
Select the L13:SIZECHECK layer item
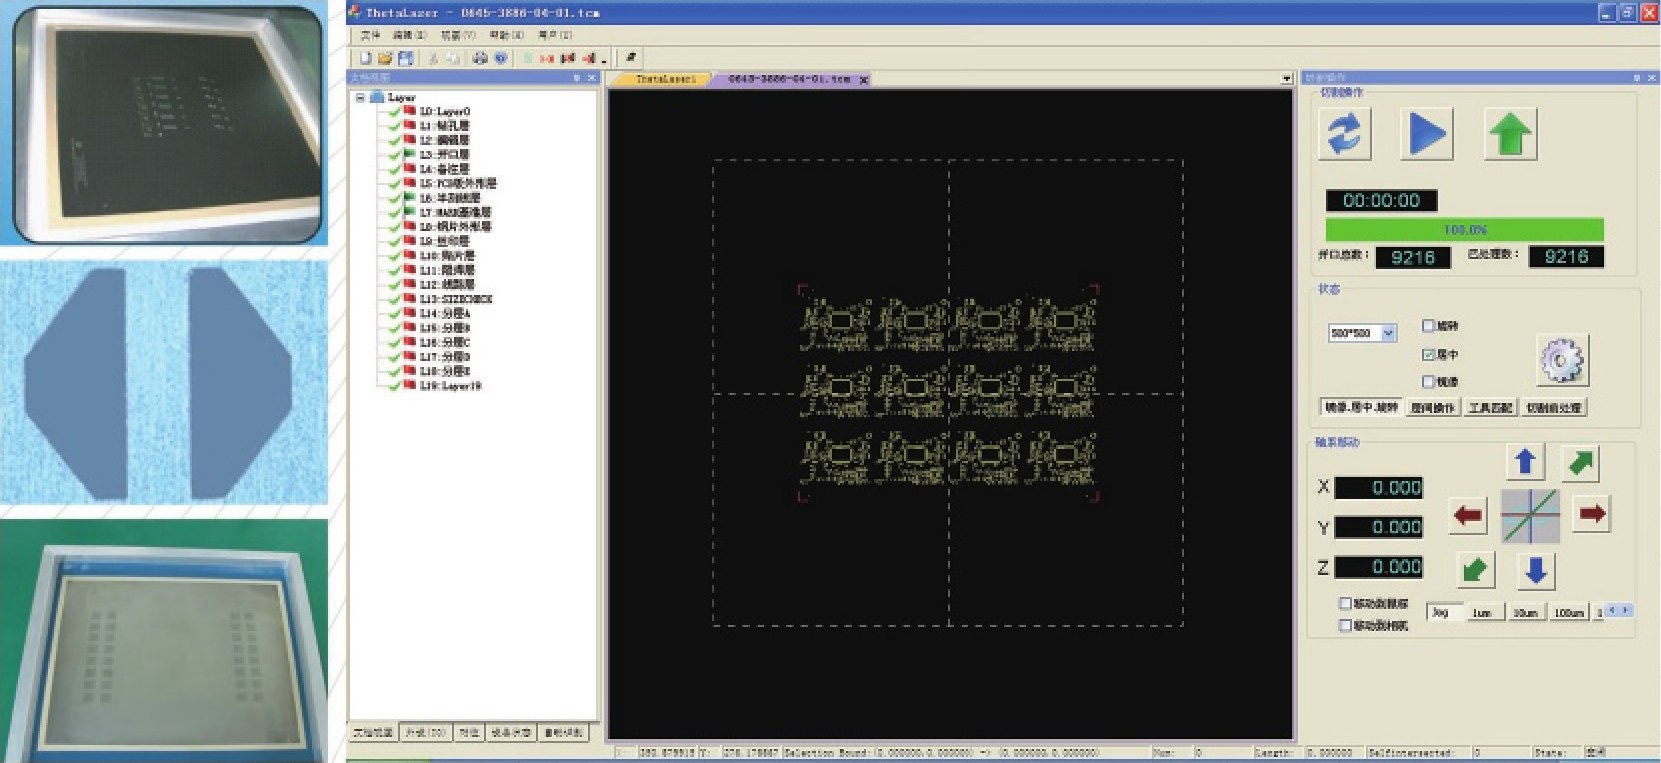pyautogui.click(x=456, y=299)
